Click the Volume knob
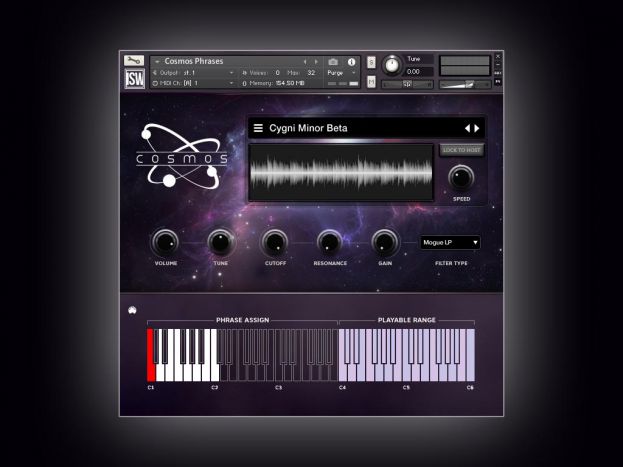The image size is (623, 467). (166, 242)
